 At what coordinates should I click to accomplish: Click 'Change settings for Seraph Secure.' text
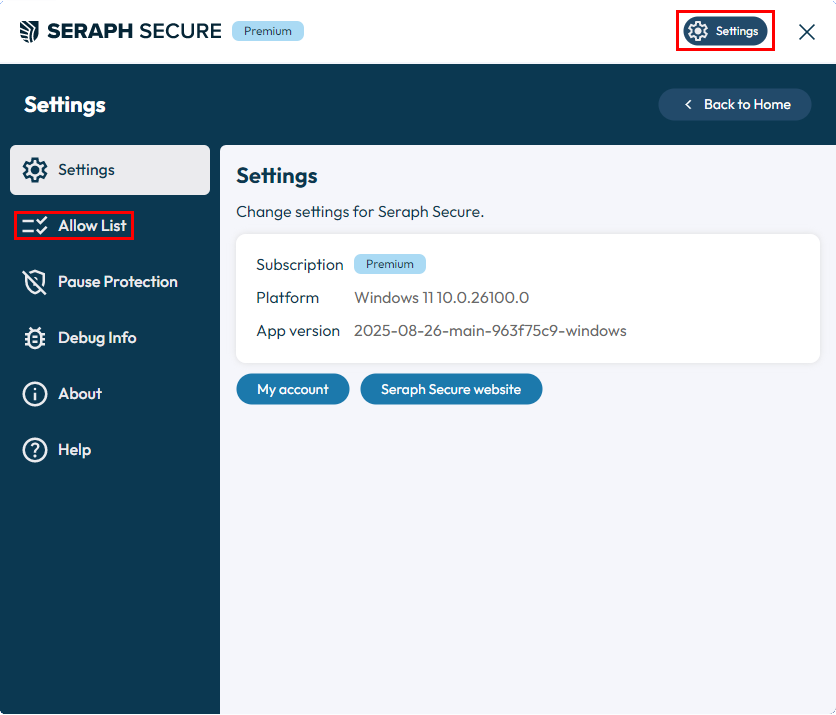[x=360, y=212]
